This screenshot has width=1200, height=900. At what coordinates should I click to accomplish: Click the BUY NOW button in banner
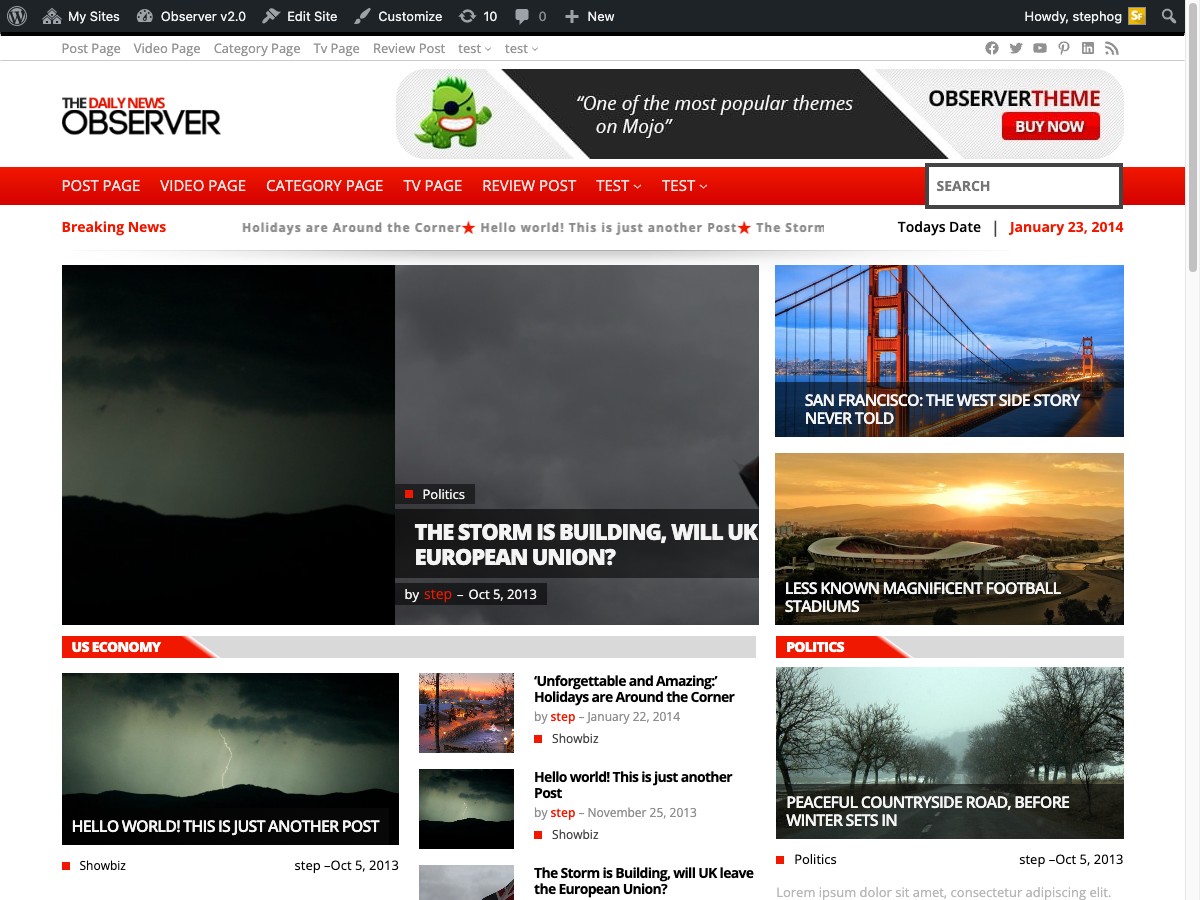1050,126
